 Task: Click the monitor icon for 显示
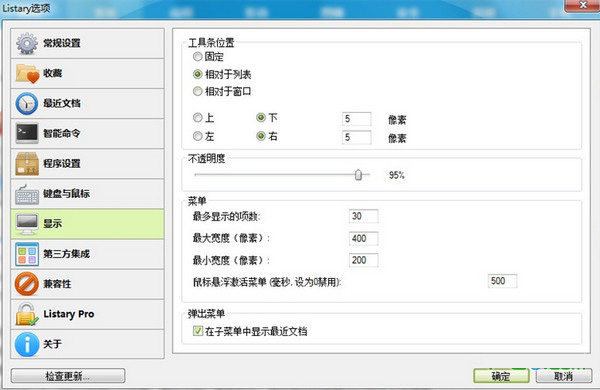point(27,224)
